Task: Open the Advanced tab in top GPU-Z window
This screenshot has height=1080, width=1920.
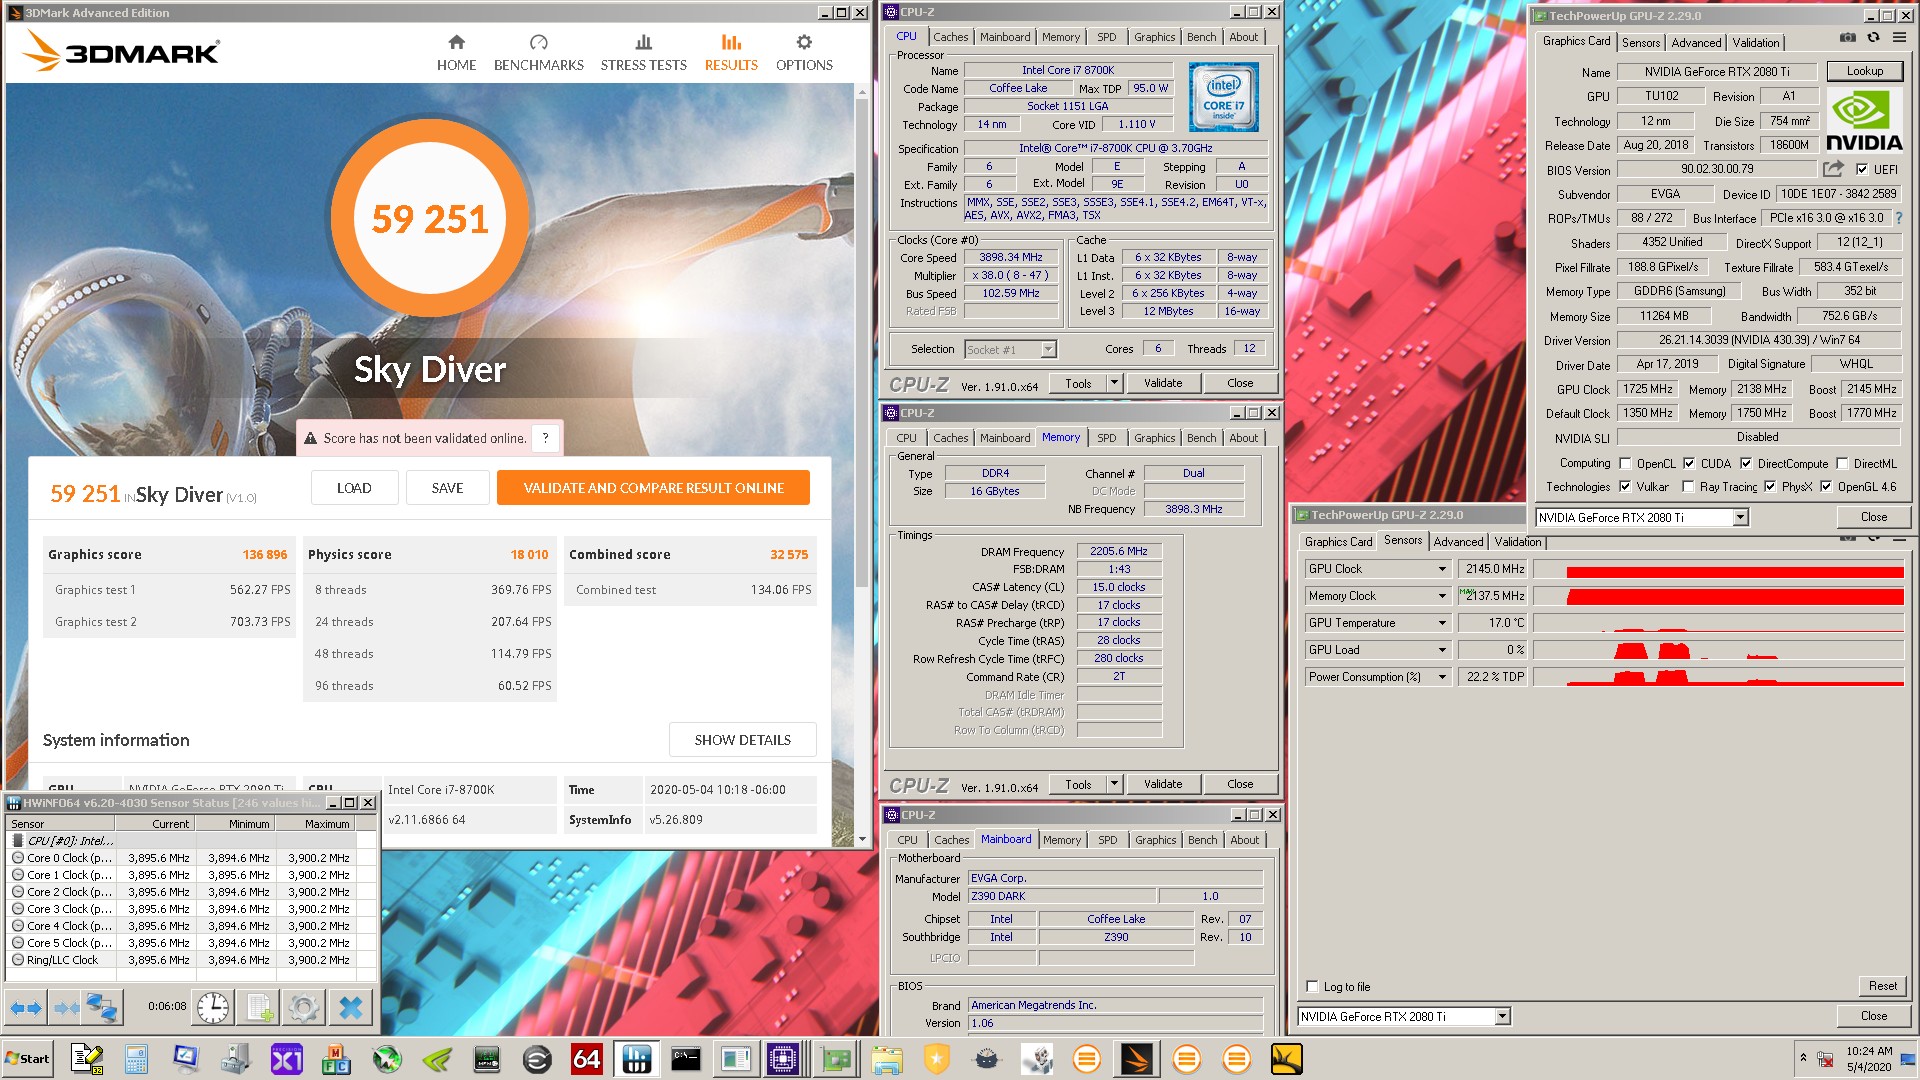Action: (1696, 42)
